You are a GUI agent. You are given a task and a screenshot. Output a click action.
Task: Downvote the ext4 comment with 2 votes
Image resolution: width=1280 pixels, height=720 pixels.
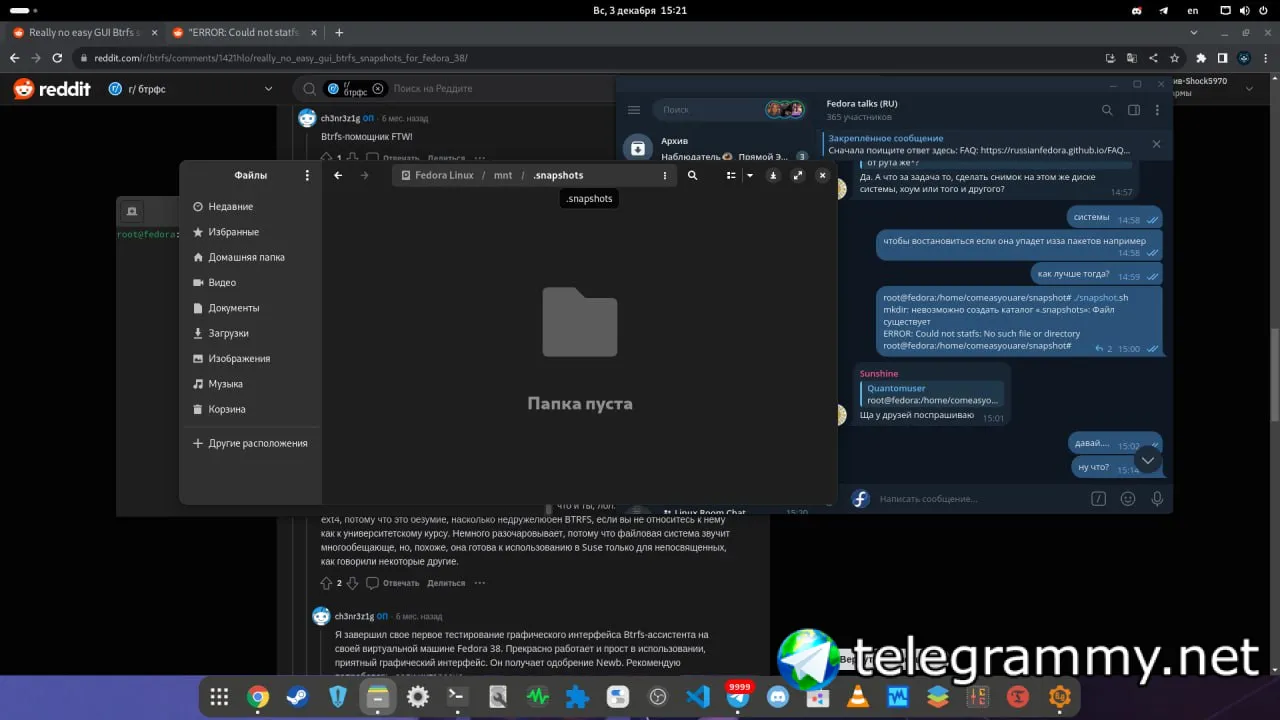pyautogui.click(x=352, y=583)
